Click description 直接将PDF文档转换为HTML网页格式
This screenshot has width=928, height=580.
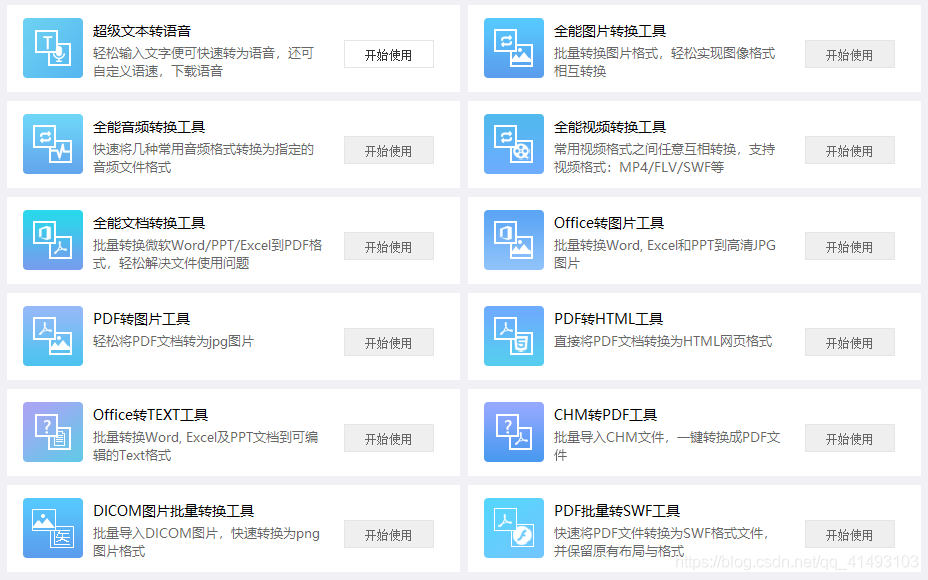[x=663, y=341]
